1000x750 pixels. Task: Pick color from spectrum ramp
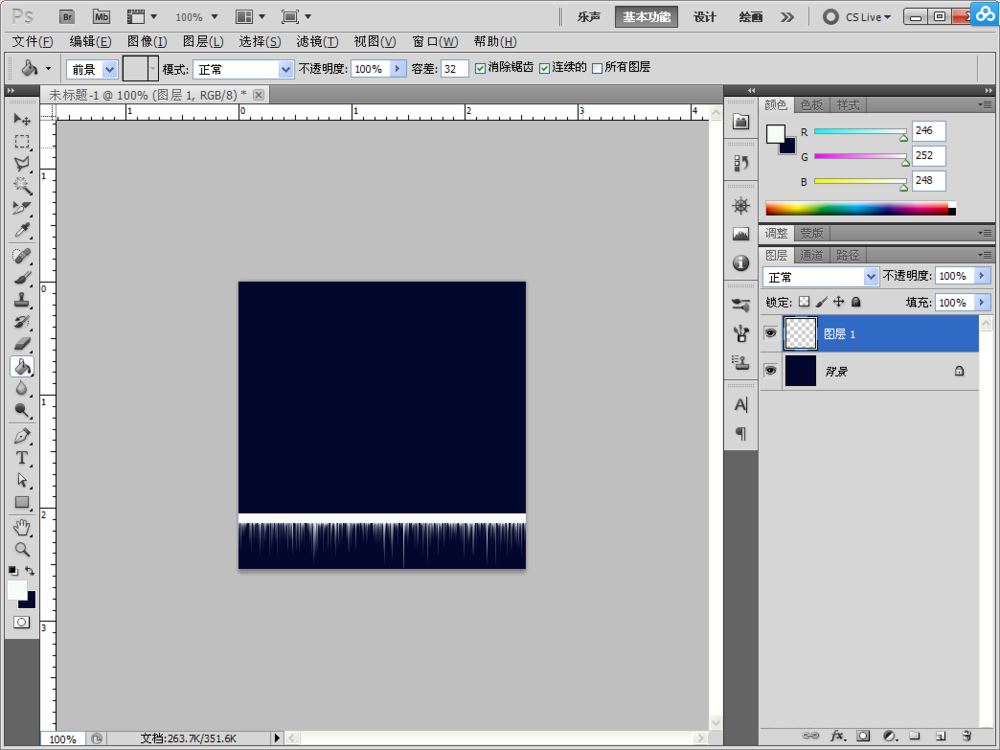click(860, 209)
